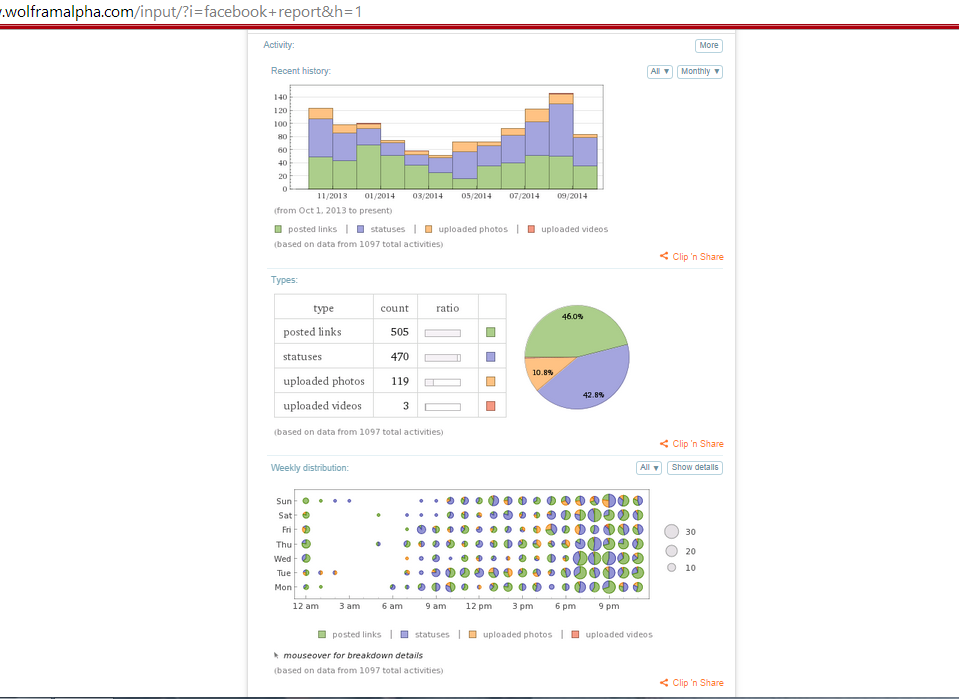The width and height of the screenshot is (959, 699).
Task: Click the posted links legend icon under histogram
Action: pyautogui.click(x=279, y=229)
